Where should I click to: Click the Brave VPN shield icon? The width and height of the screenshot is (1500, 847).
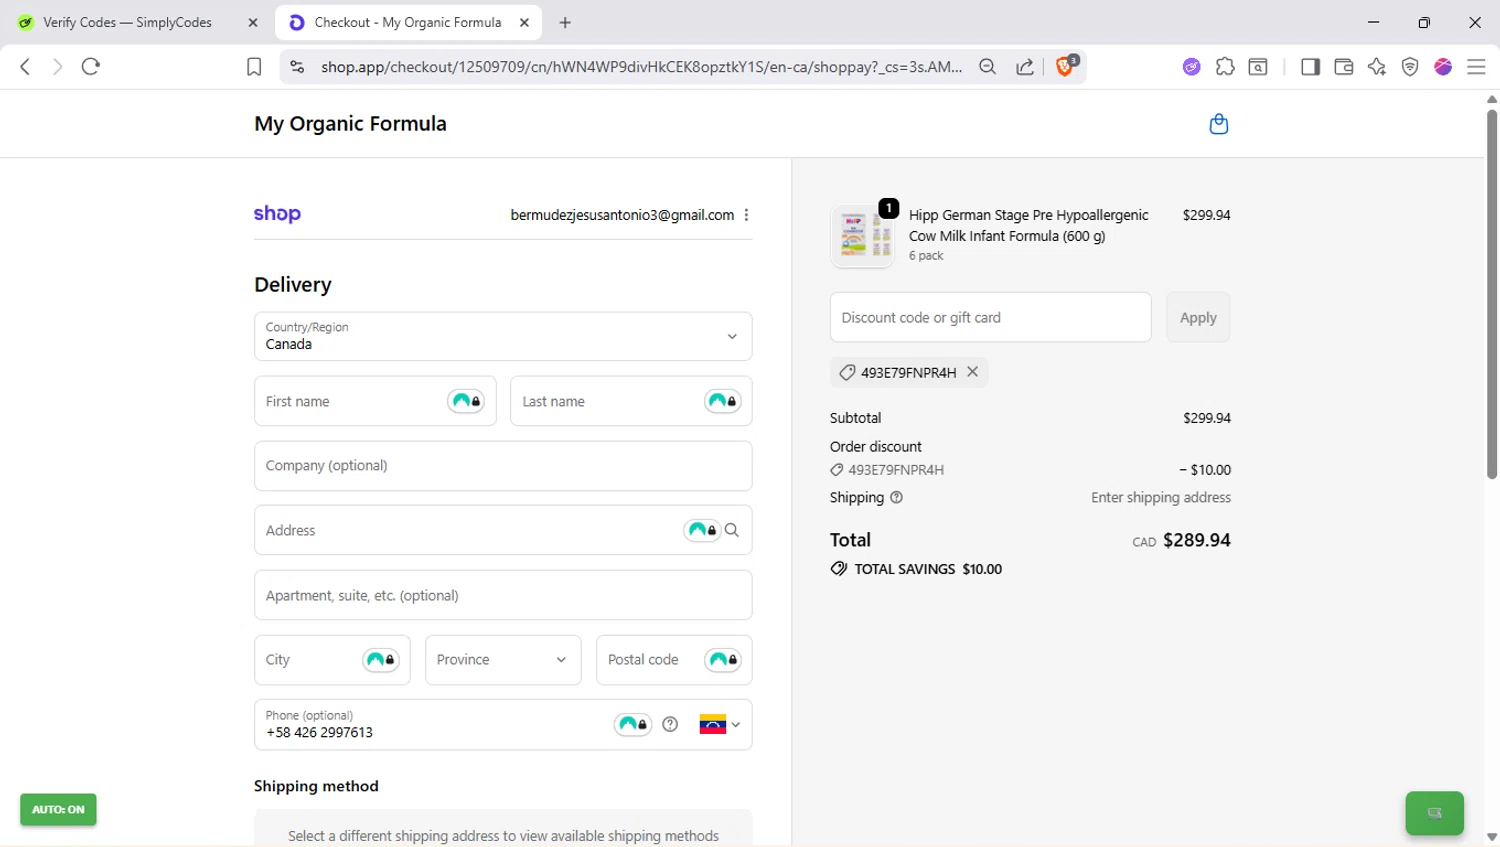click(x=1410, y=67)
